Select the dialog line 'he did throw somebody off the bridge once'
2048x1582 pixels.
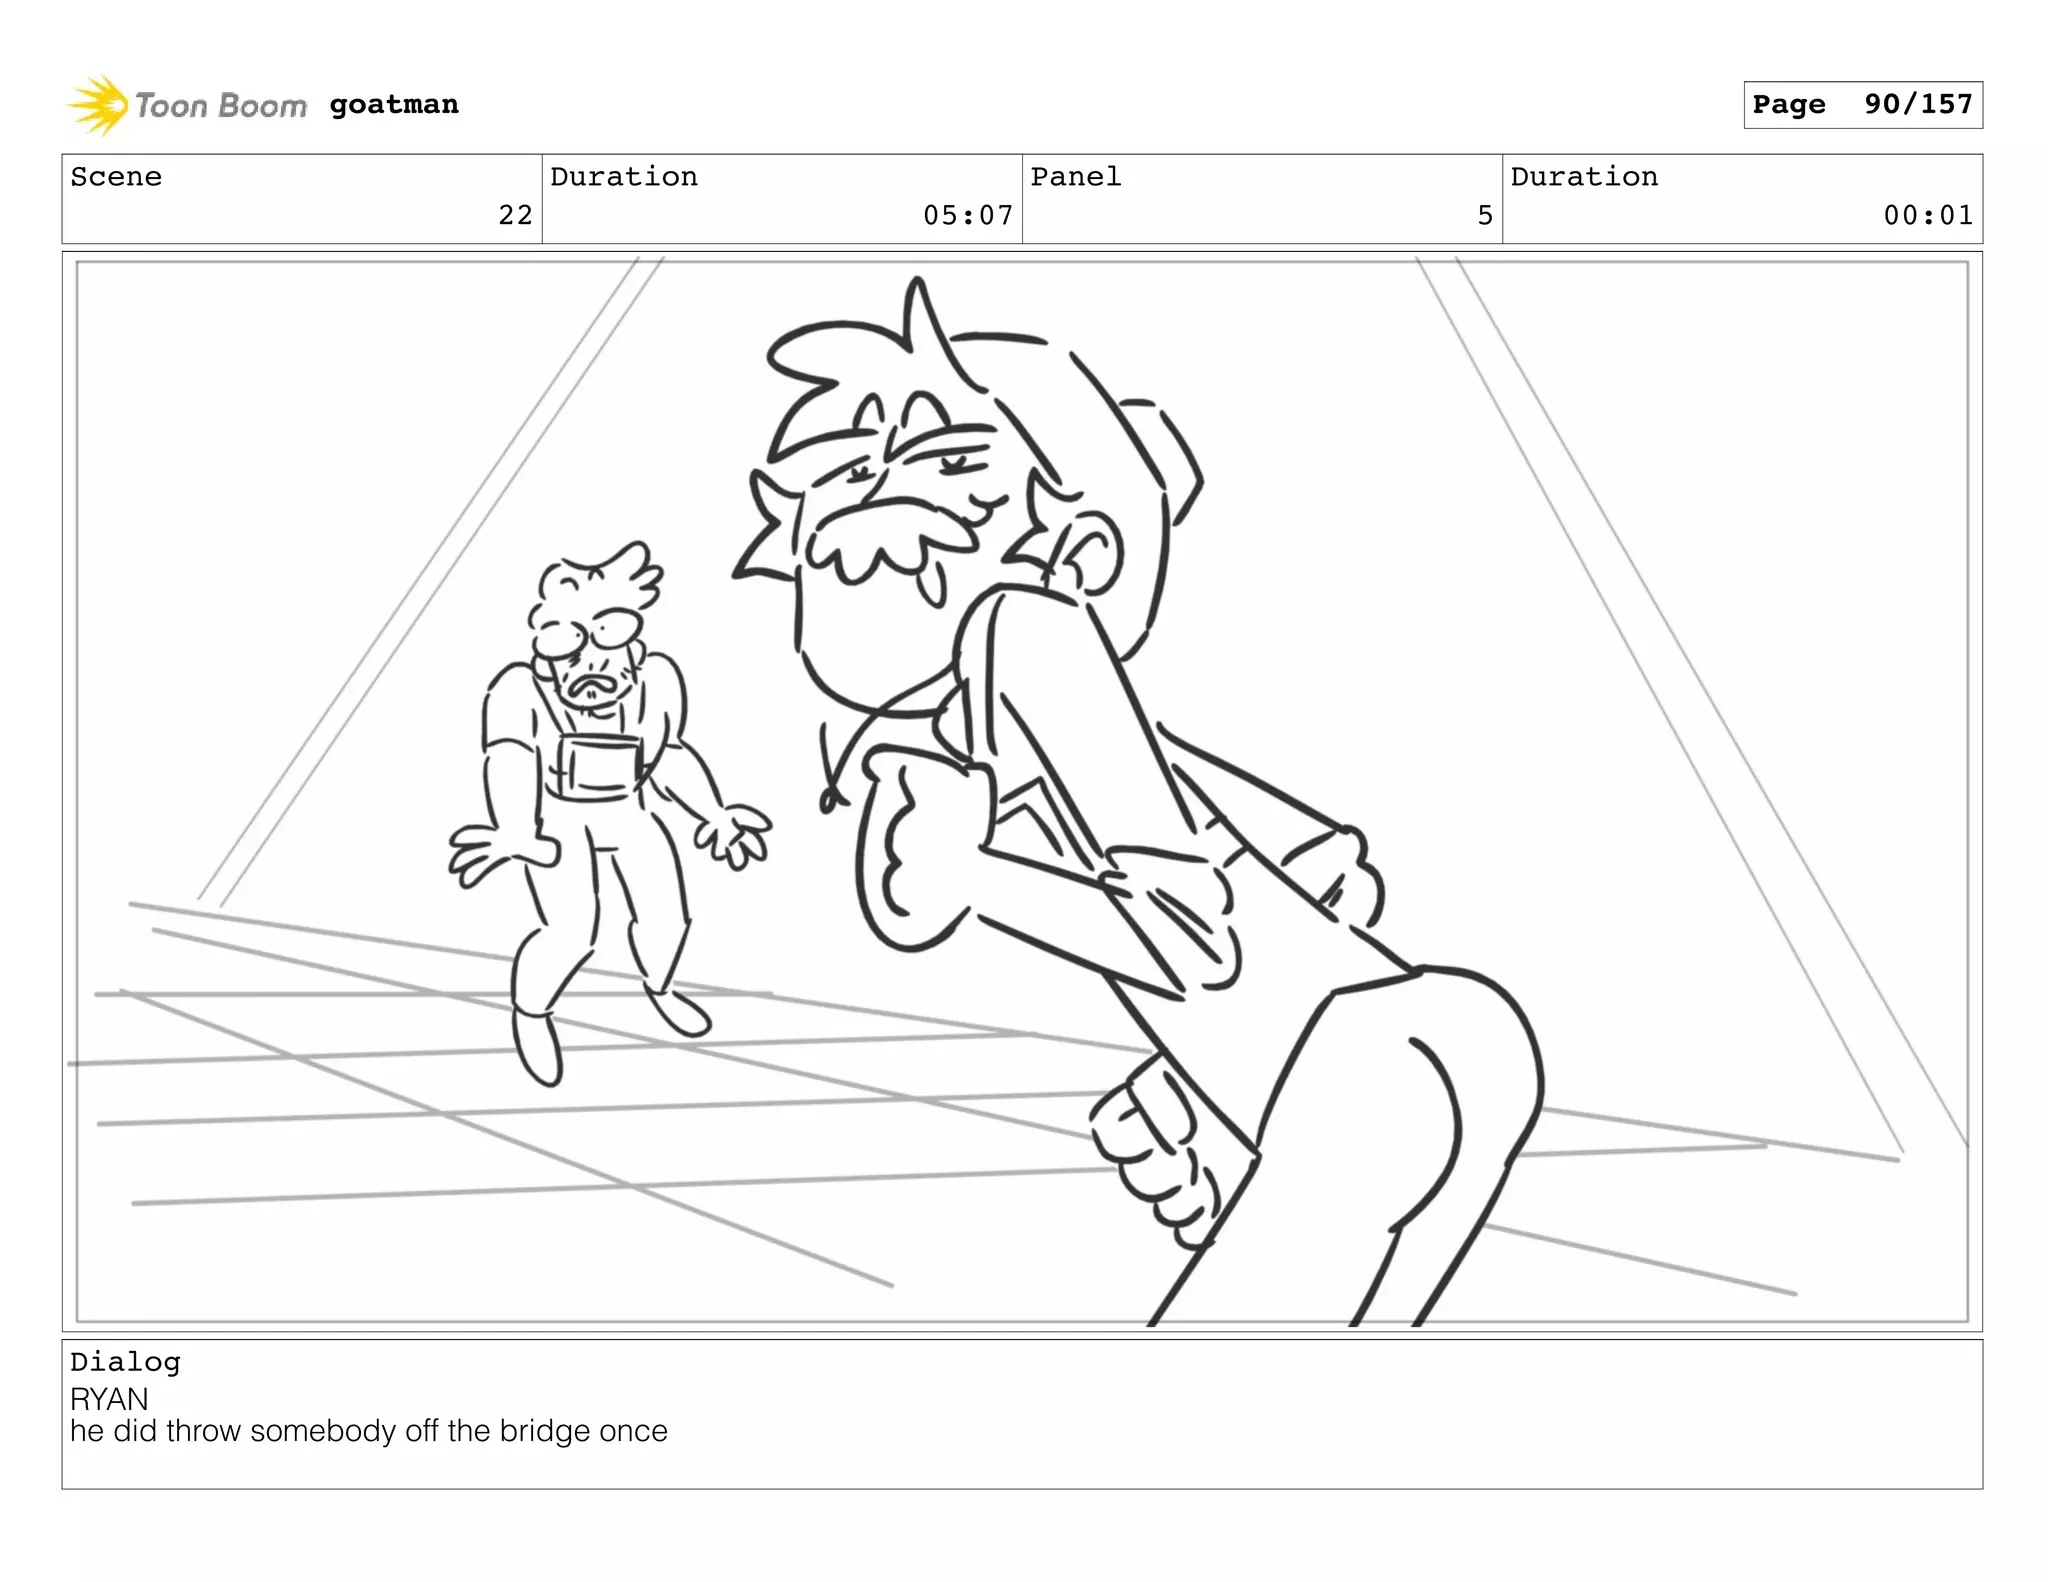[369, 1431]
